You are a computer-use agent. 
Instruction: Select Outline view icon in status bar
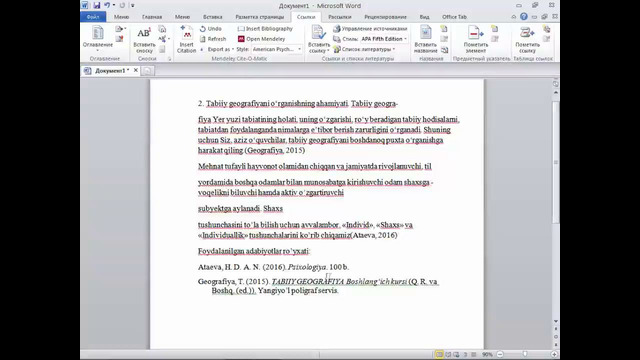pyautogui.click(x=465, y=355)
